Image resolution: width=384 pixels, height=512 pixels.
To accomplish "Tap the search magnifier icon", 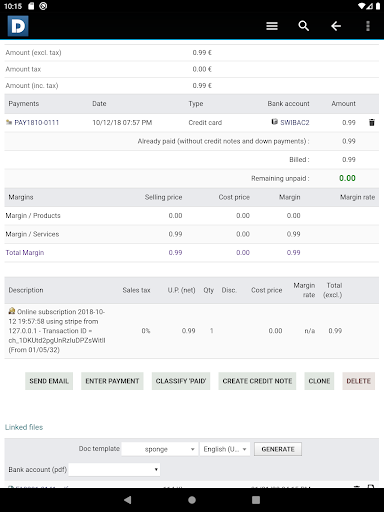I will pyautogui.click(x=303, y=26).
